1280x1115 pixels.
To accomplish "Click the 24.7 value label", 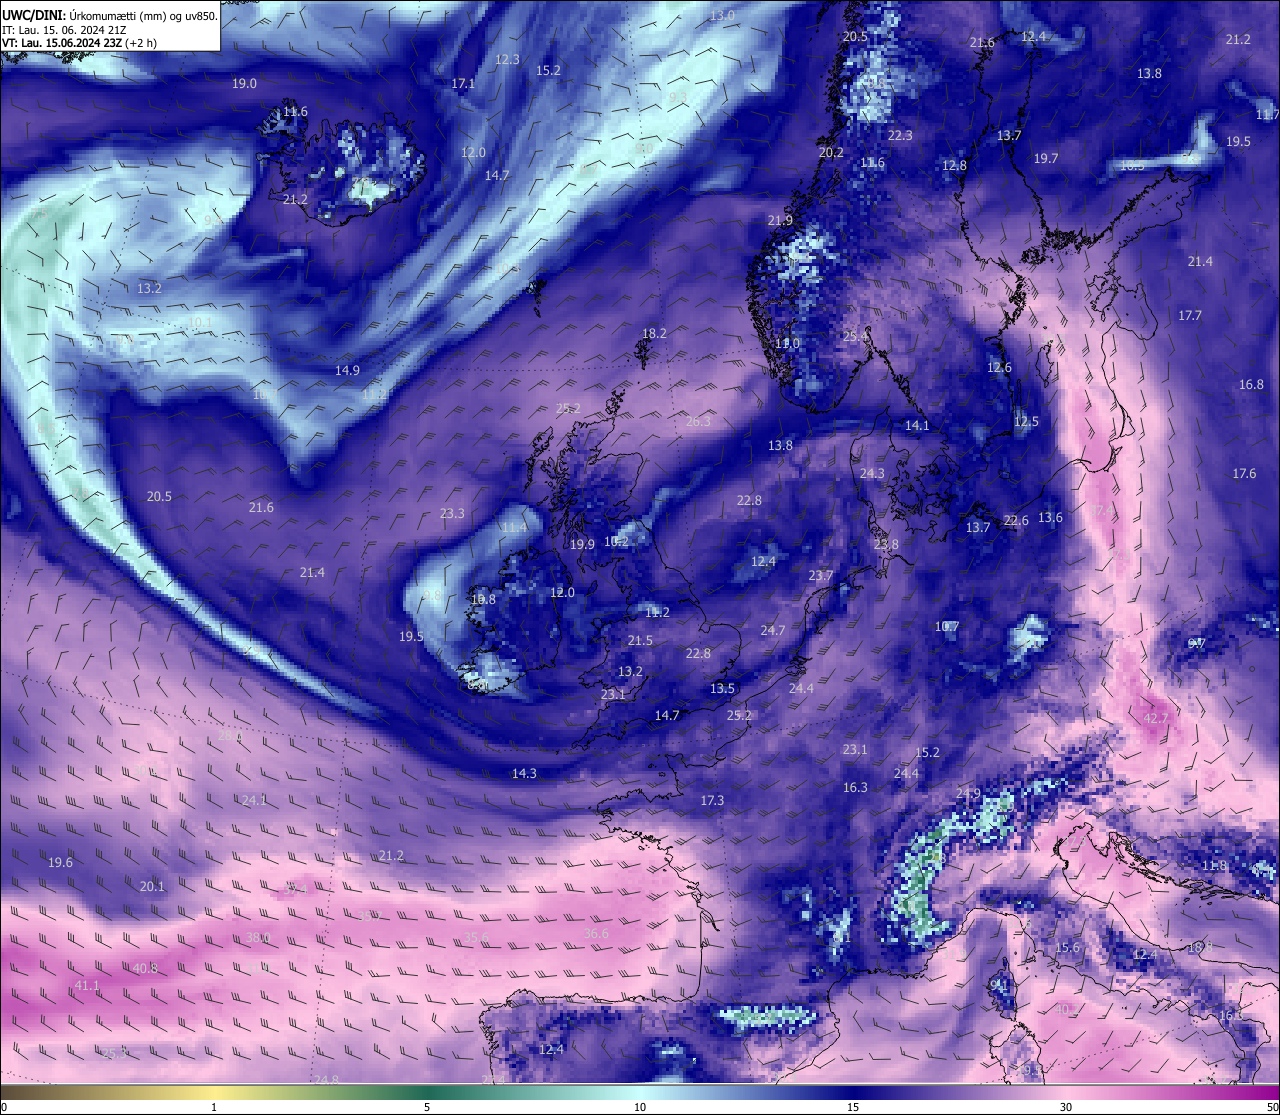I will pyautogui.click(x=772, y=631).
